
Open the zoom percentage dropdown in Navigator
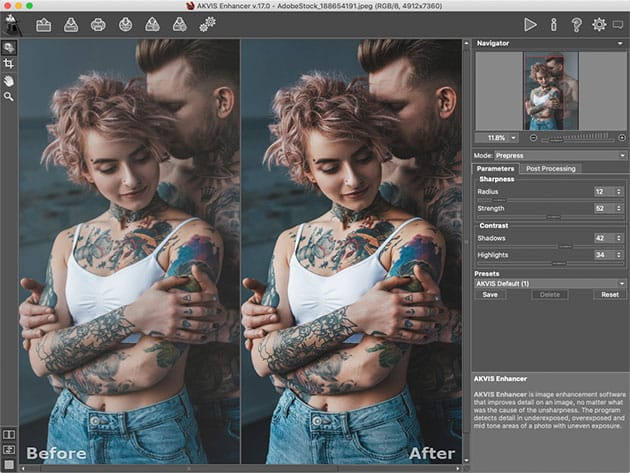point(515,137)
